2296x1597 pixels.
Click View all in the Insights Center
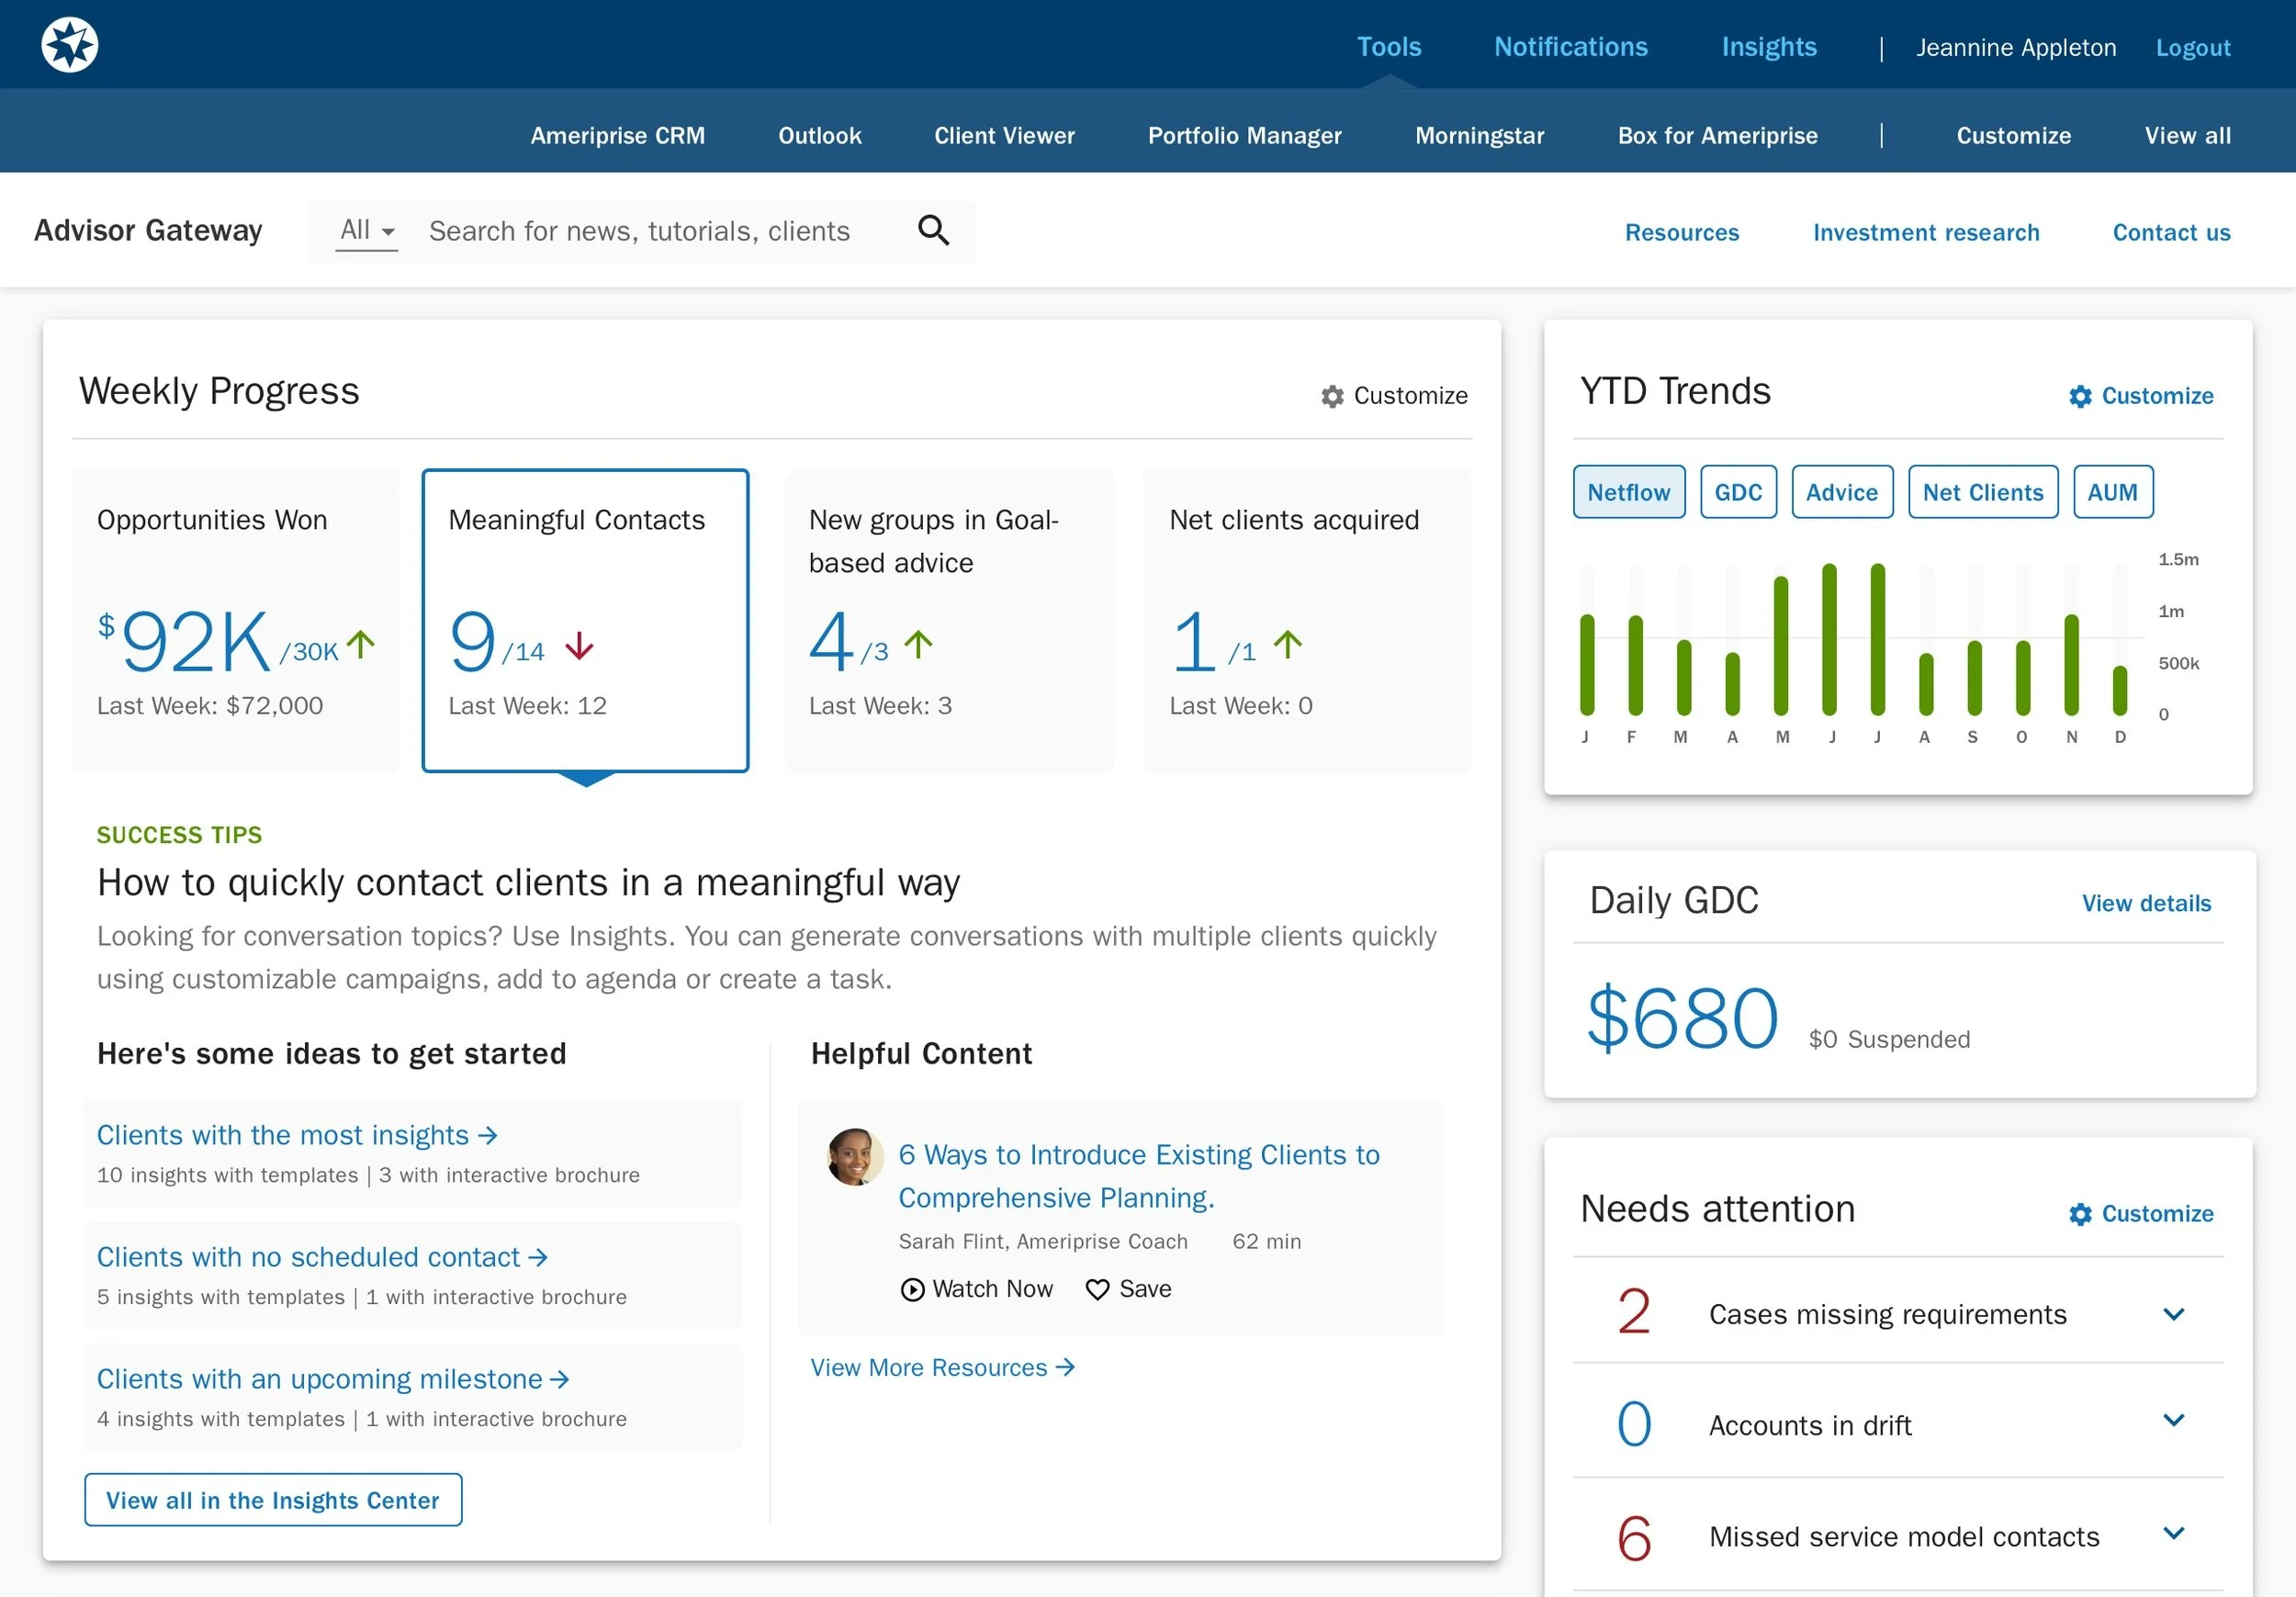coord(273,1499)
